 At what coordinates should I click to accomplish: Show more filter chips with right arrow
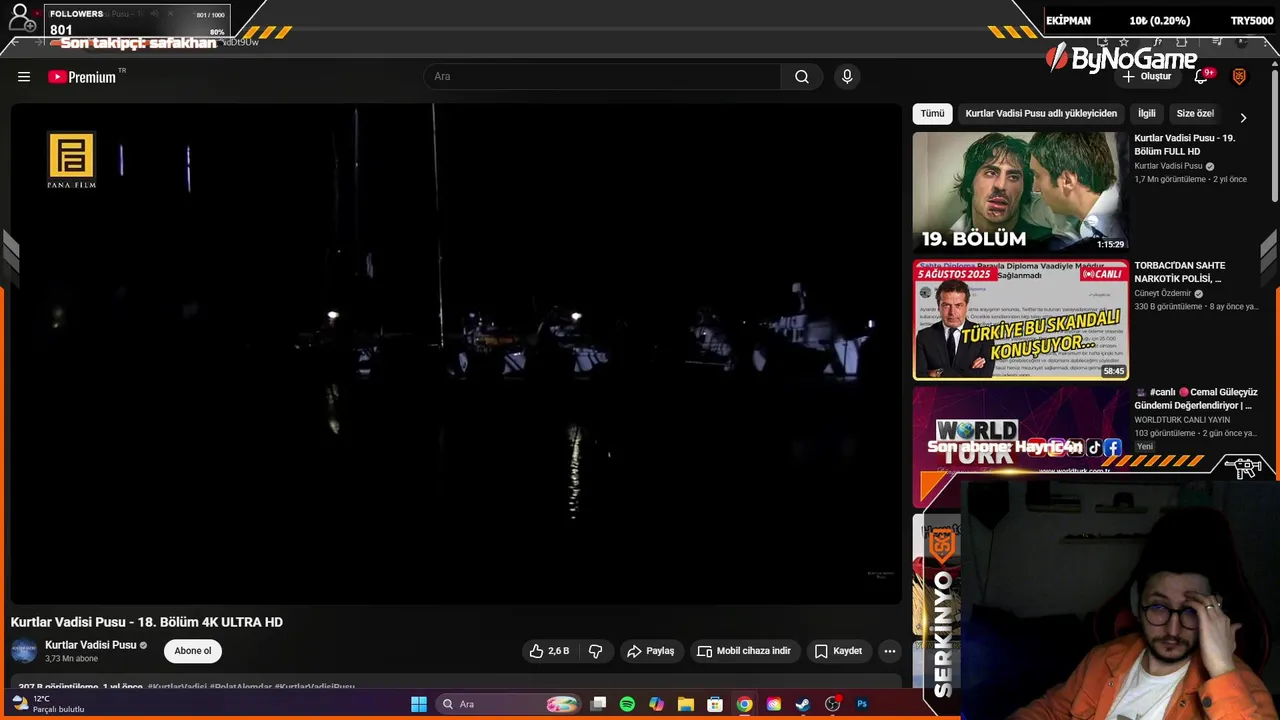pyautogui.click(x=1243, y=117)
